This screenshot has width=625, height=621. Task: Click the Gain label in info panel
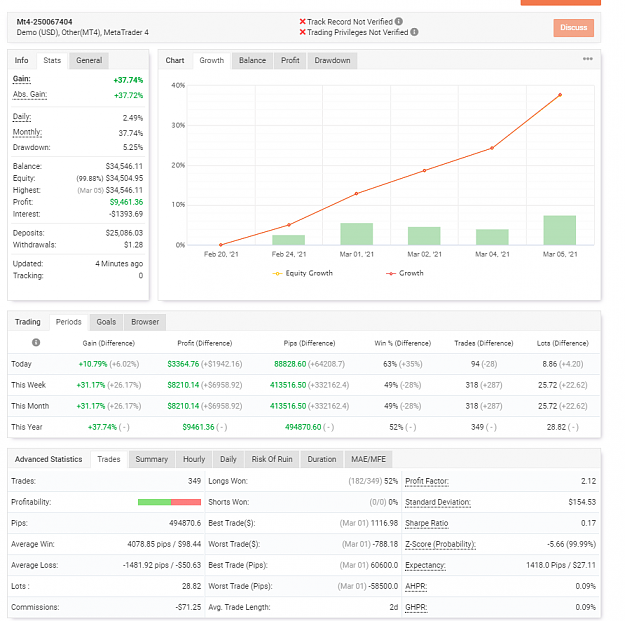22,79
